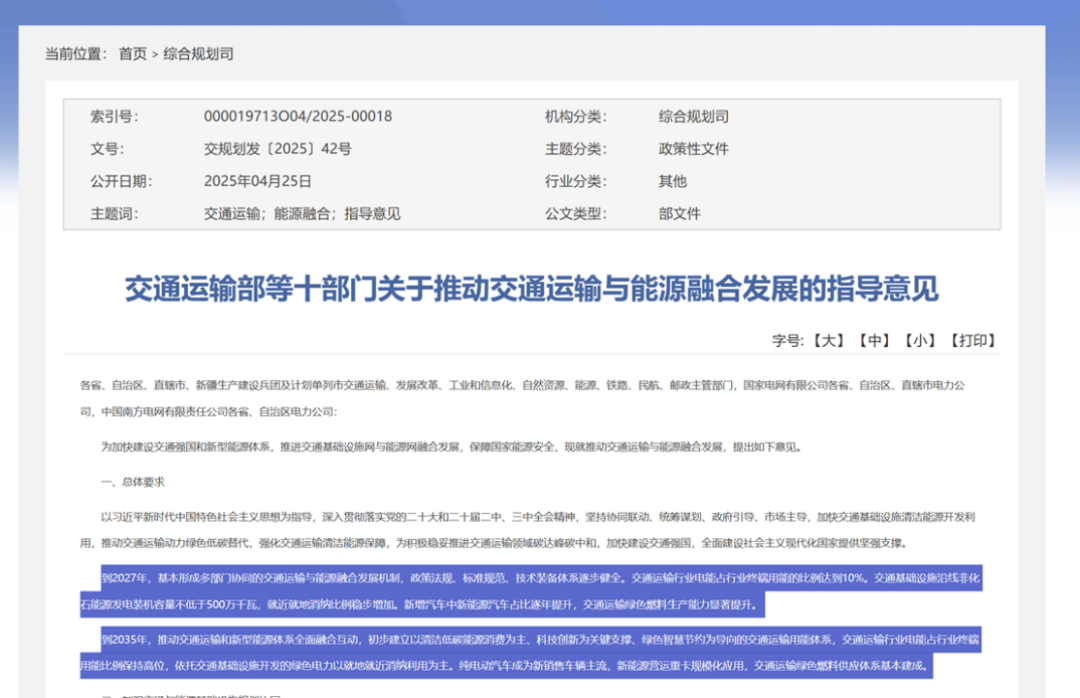Click the publication date 2025年04月25日
The width and height of the screenshot is (1080, 698).
(x=258, y=181)
